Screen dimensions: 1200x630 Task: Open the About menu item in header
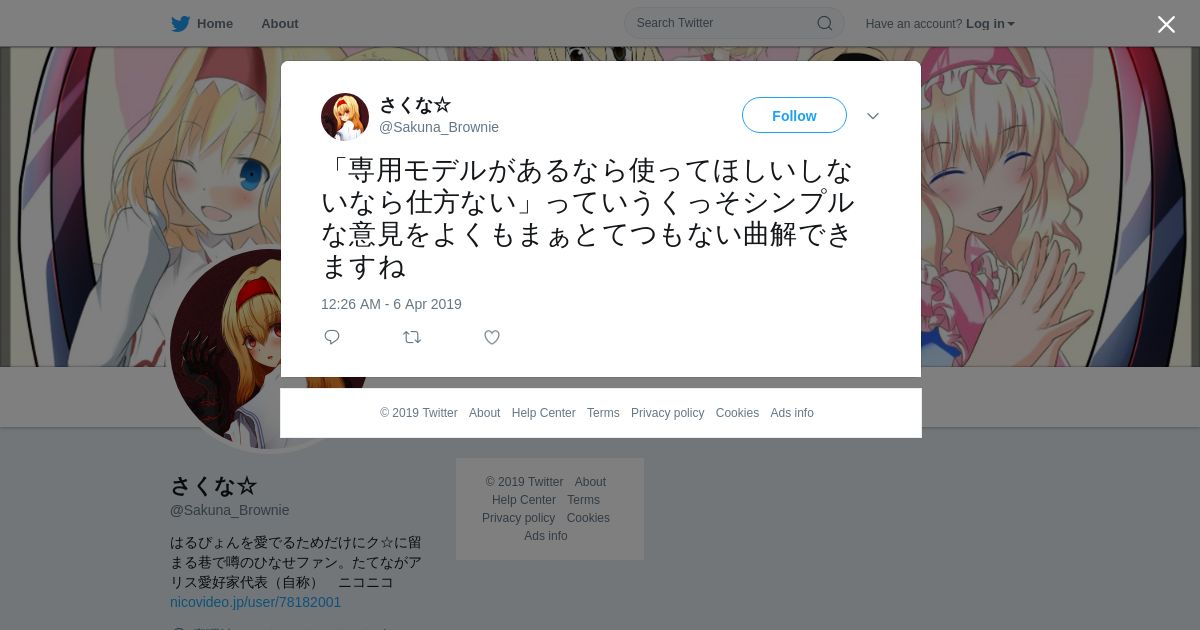279,23
